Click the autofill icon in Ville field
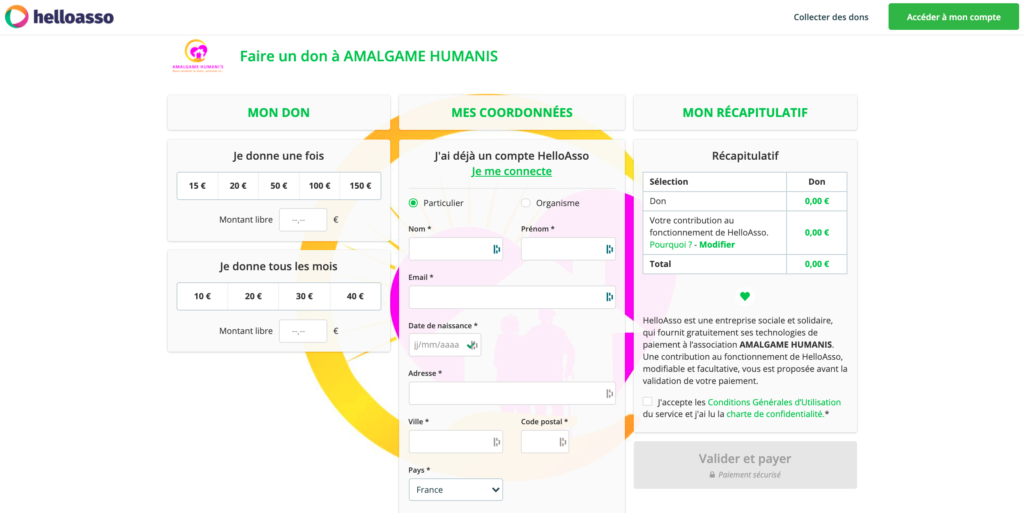Screen dimensions: 1024x513 pyautogui.click(x=497, y=442)
